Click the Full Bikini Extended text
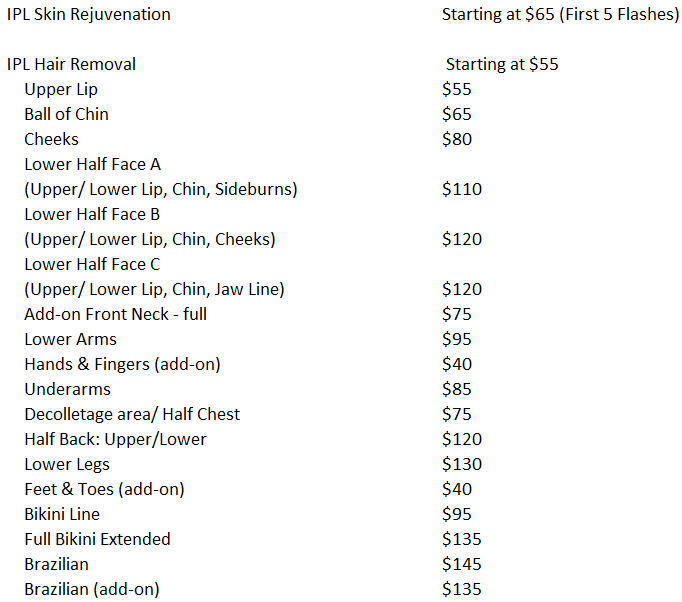The image size is (682, 602). coord(97,539)
